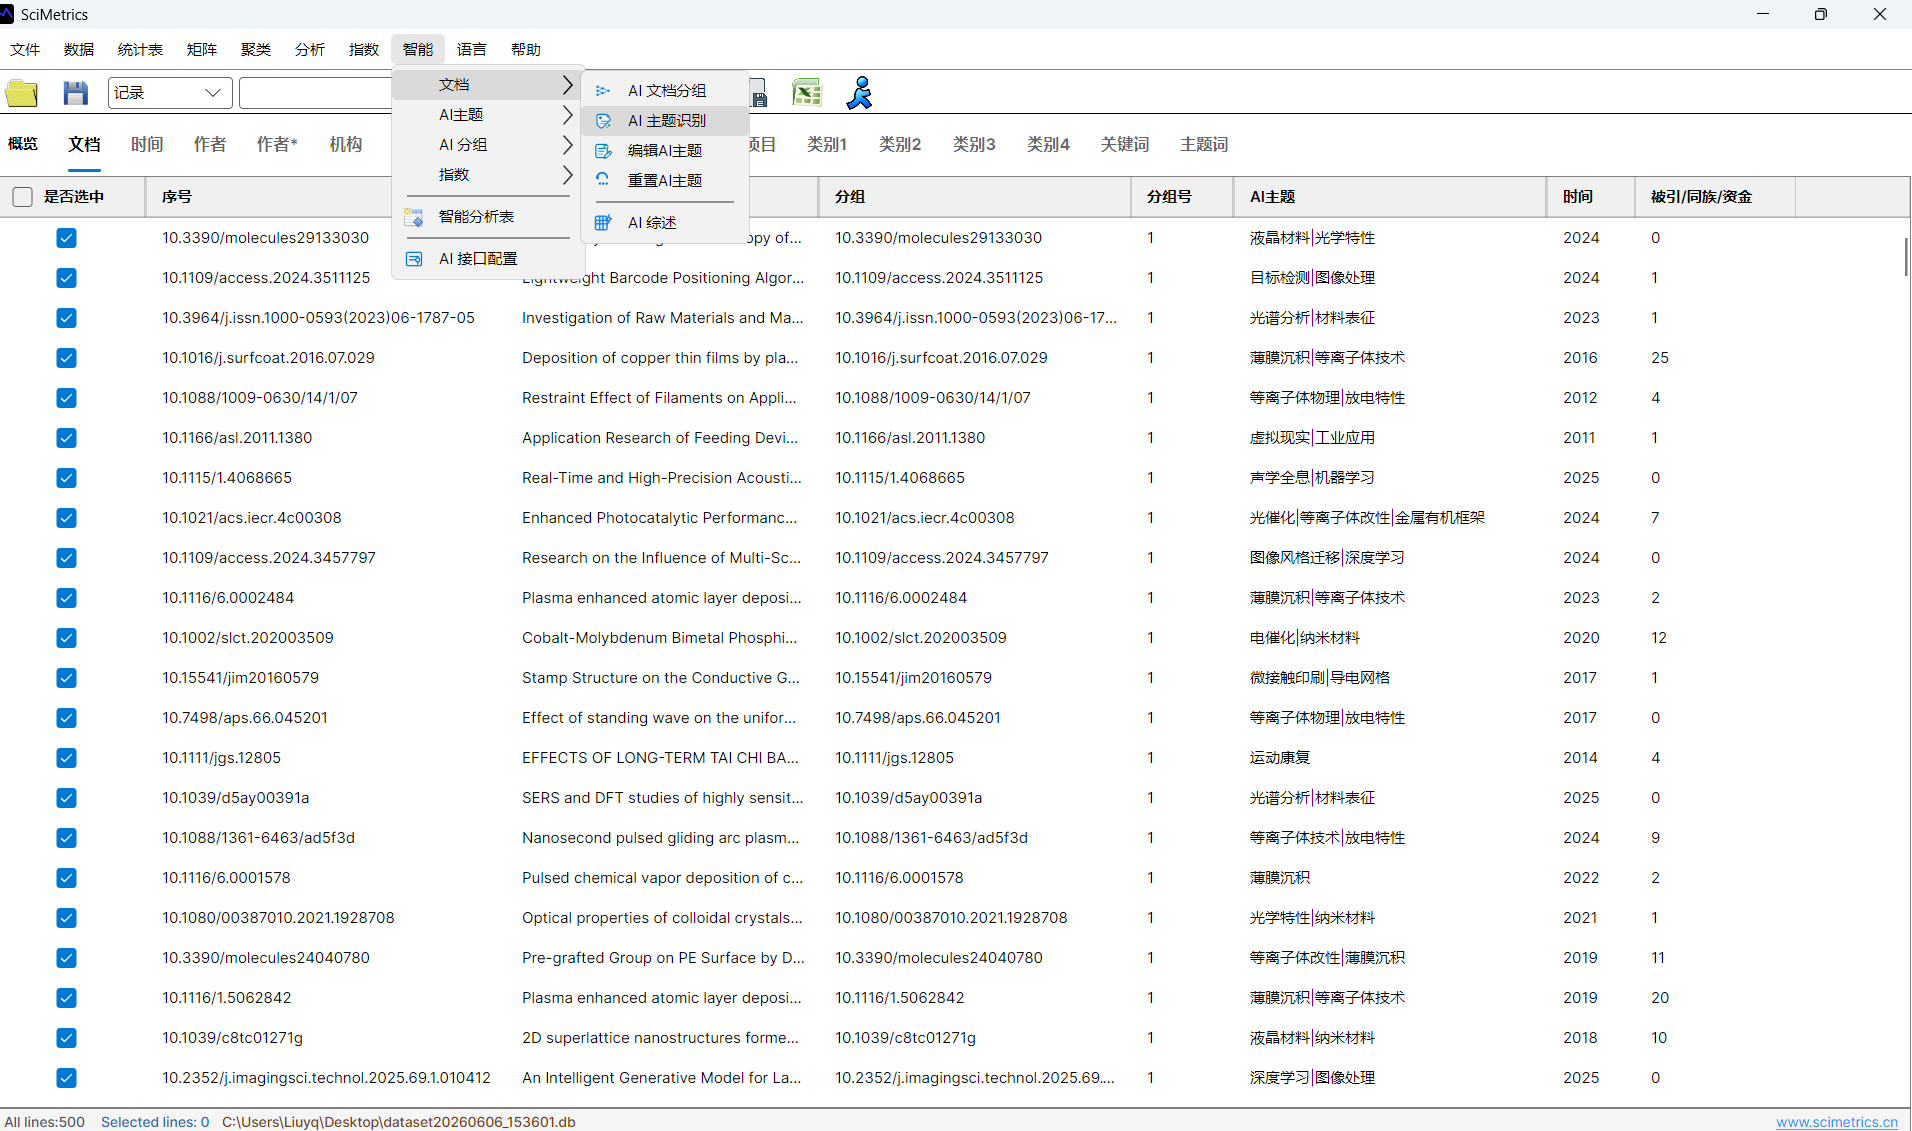The image size is (1912, 1131).
Task: Sort by the AI主题 column header
Action: click(1390, 197)
